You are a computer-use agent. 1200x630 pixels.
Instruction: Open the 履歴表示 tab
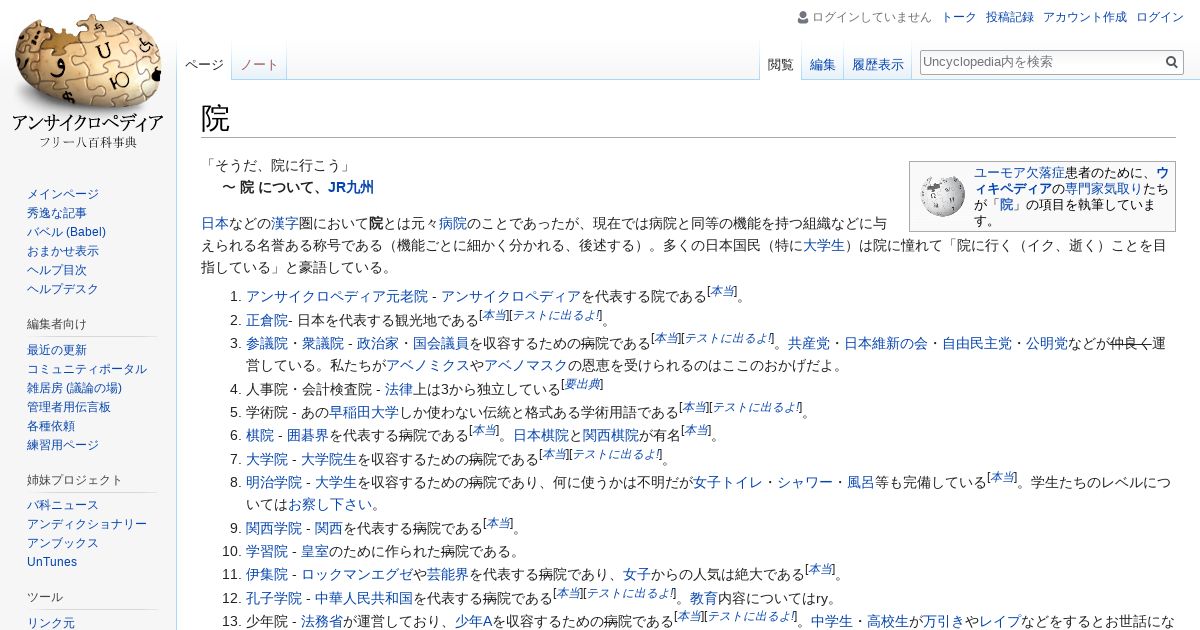(878, 64)
